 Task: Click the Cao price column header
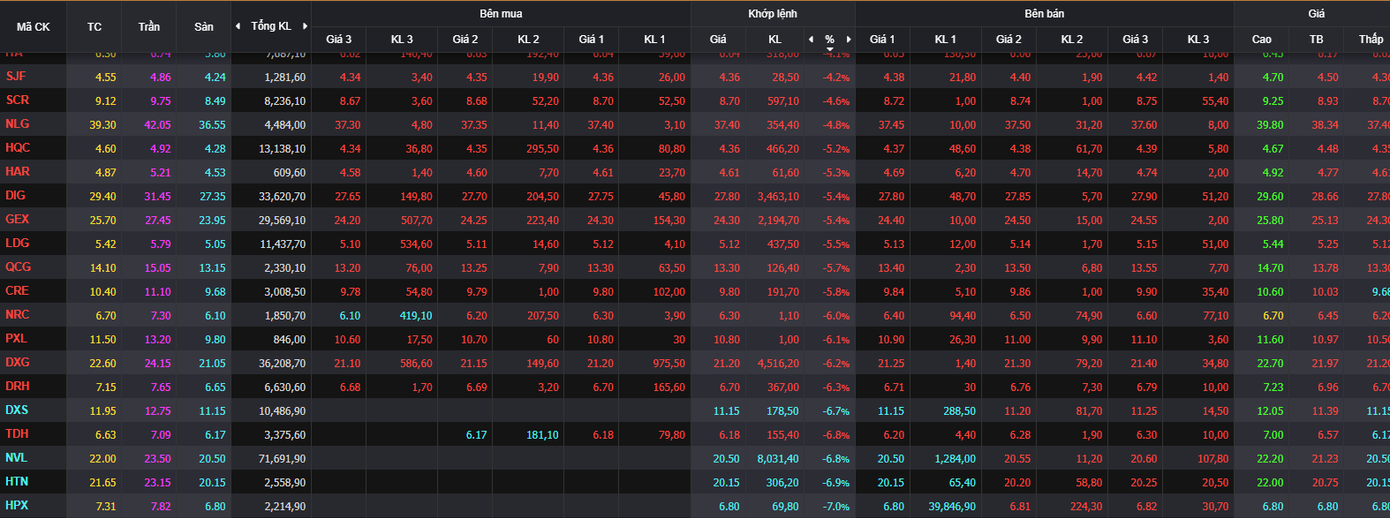tap(1262, 39)
